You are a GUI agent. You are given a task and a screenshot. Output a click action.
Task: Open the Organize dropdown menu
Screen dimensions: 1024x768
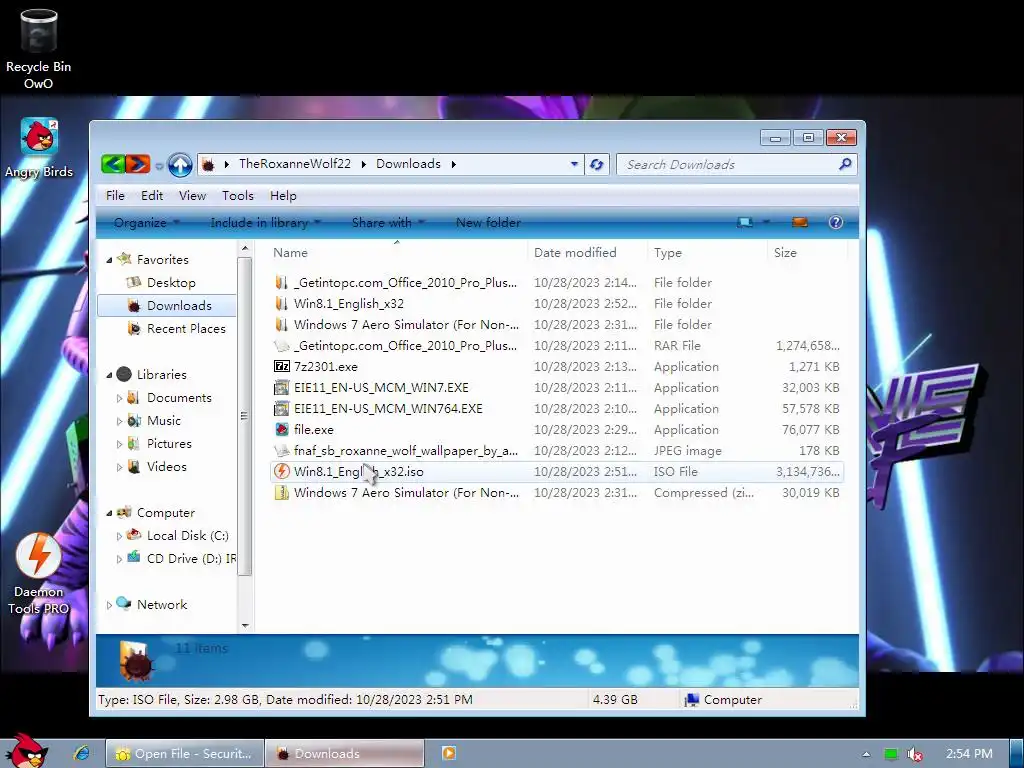(146, 223)
